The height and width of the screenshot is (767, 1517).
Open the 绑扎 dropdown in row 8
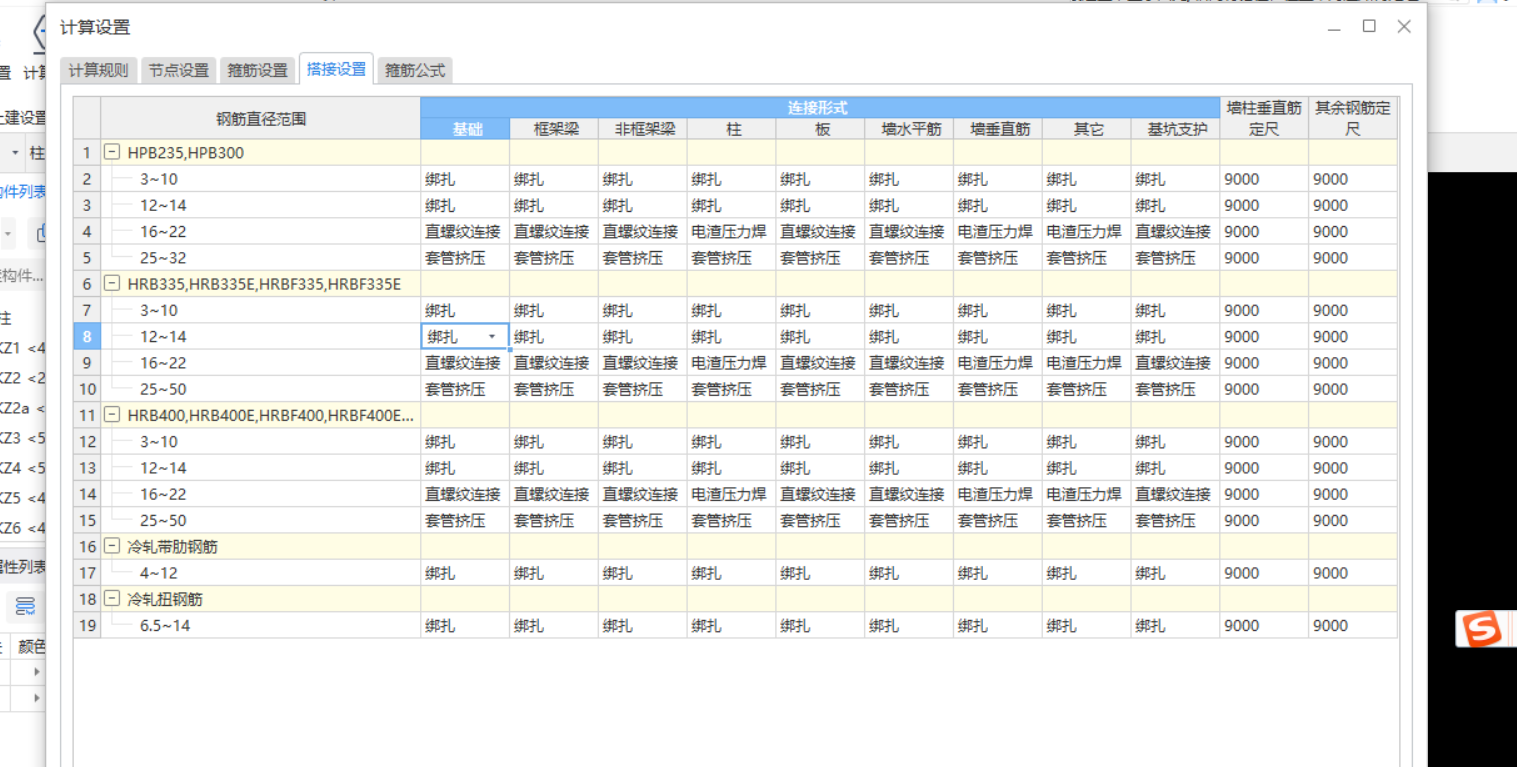pyautogui.click(x=492, y=337)
